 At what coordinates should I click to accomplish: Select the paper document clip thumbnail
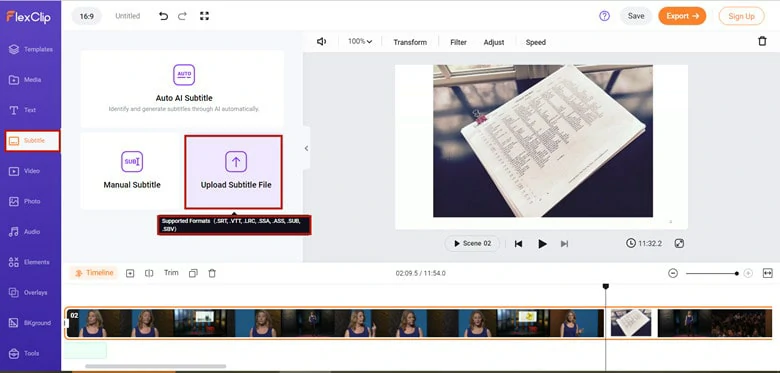point(631,323)
